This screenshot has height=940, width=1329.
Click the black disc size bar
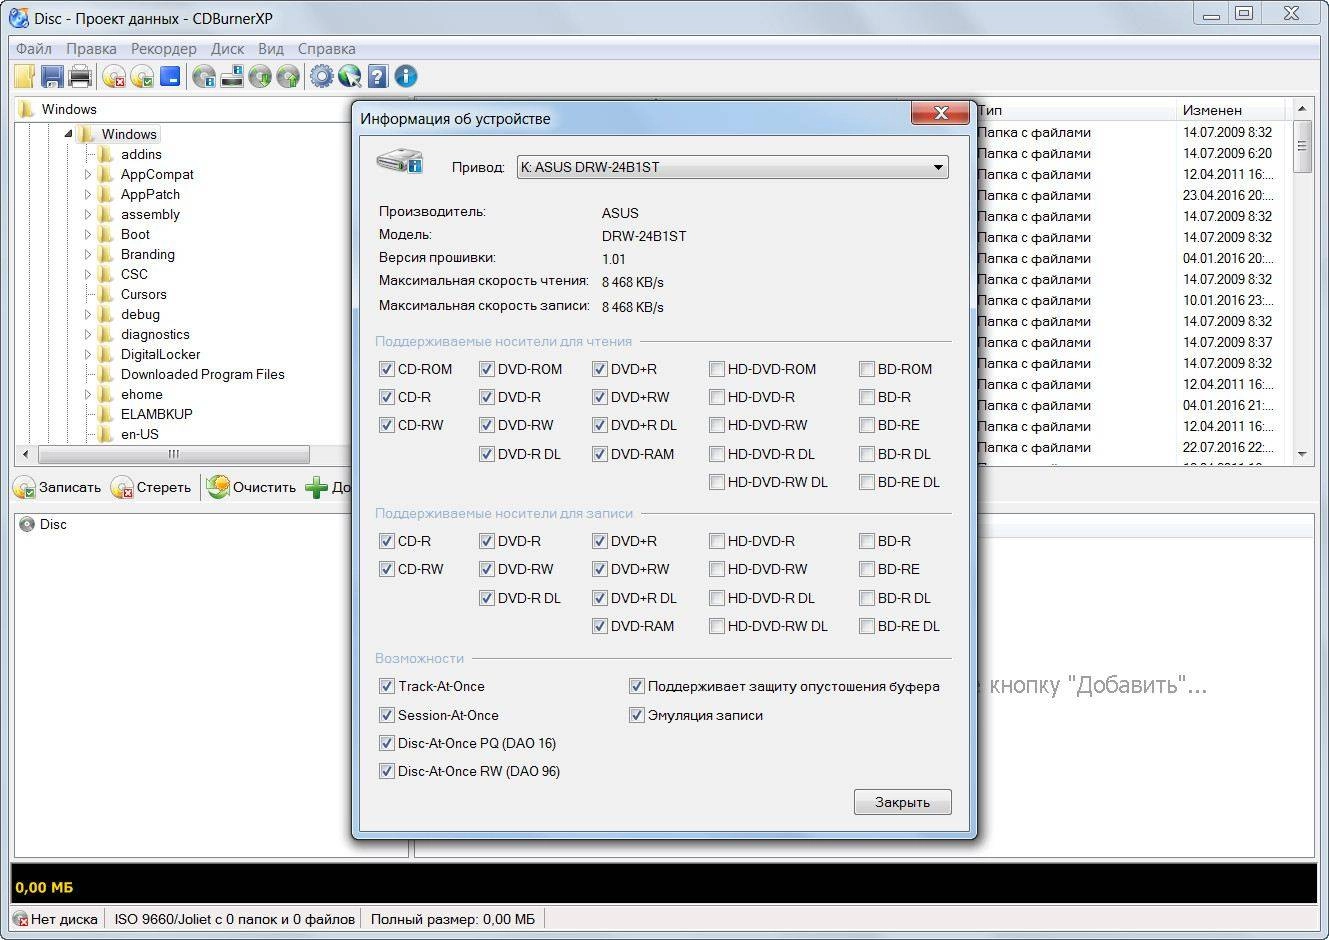point(664,885)
